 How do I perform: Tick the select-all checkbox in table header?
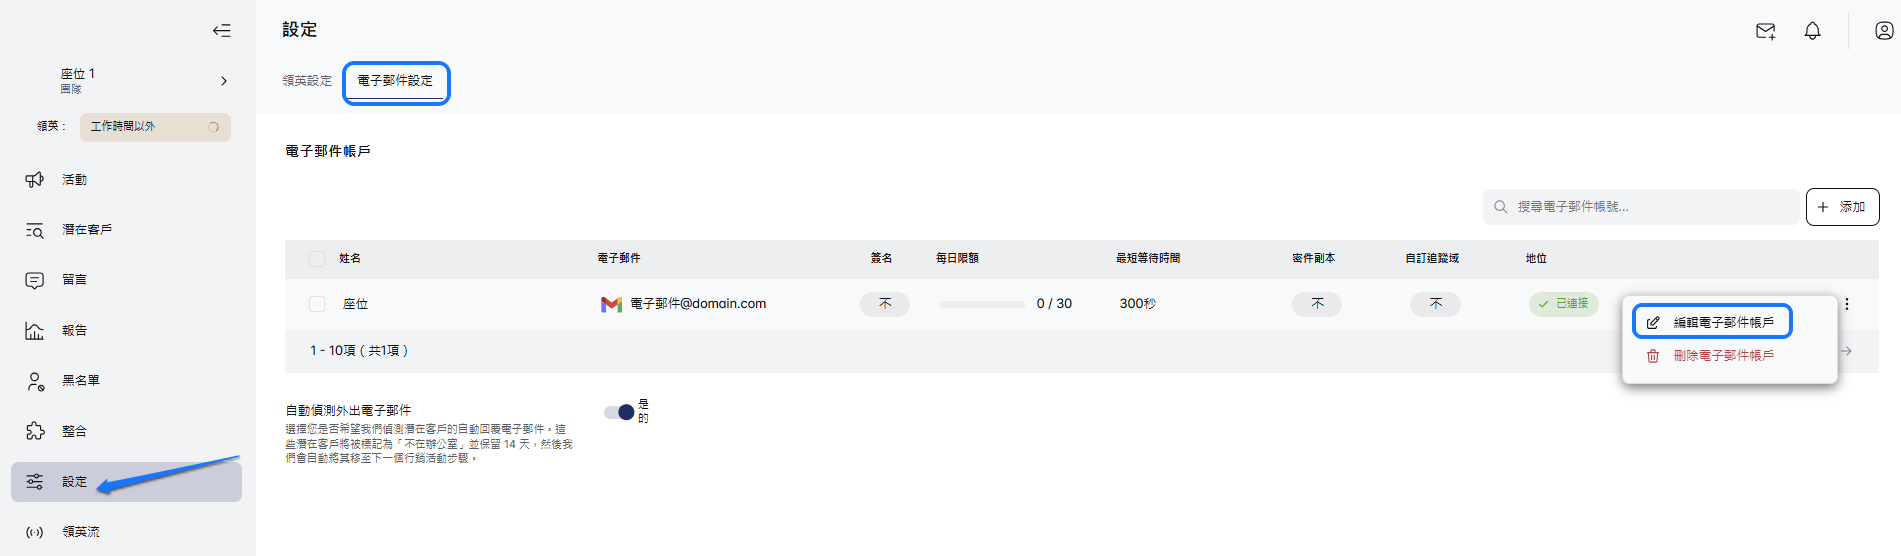317,259
